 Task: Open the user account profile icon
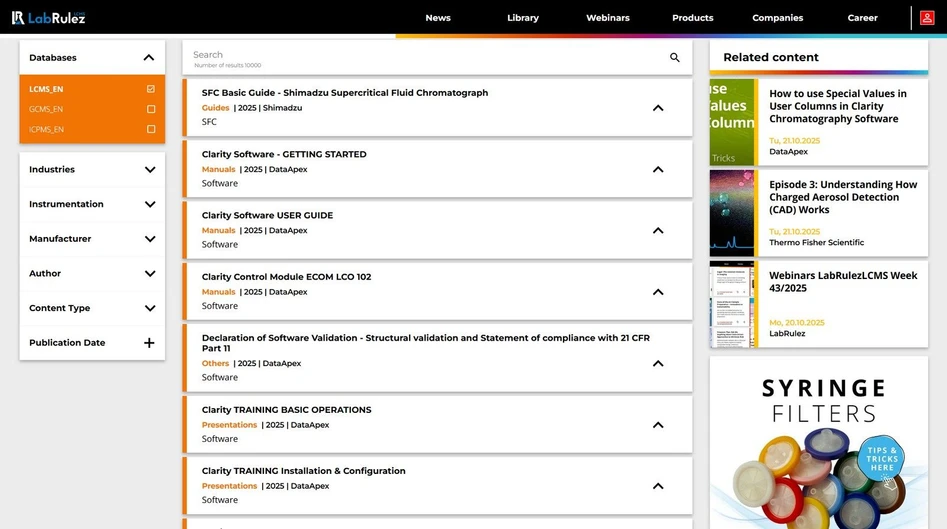(x=927, y=18)
